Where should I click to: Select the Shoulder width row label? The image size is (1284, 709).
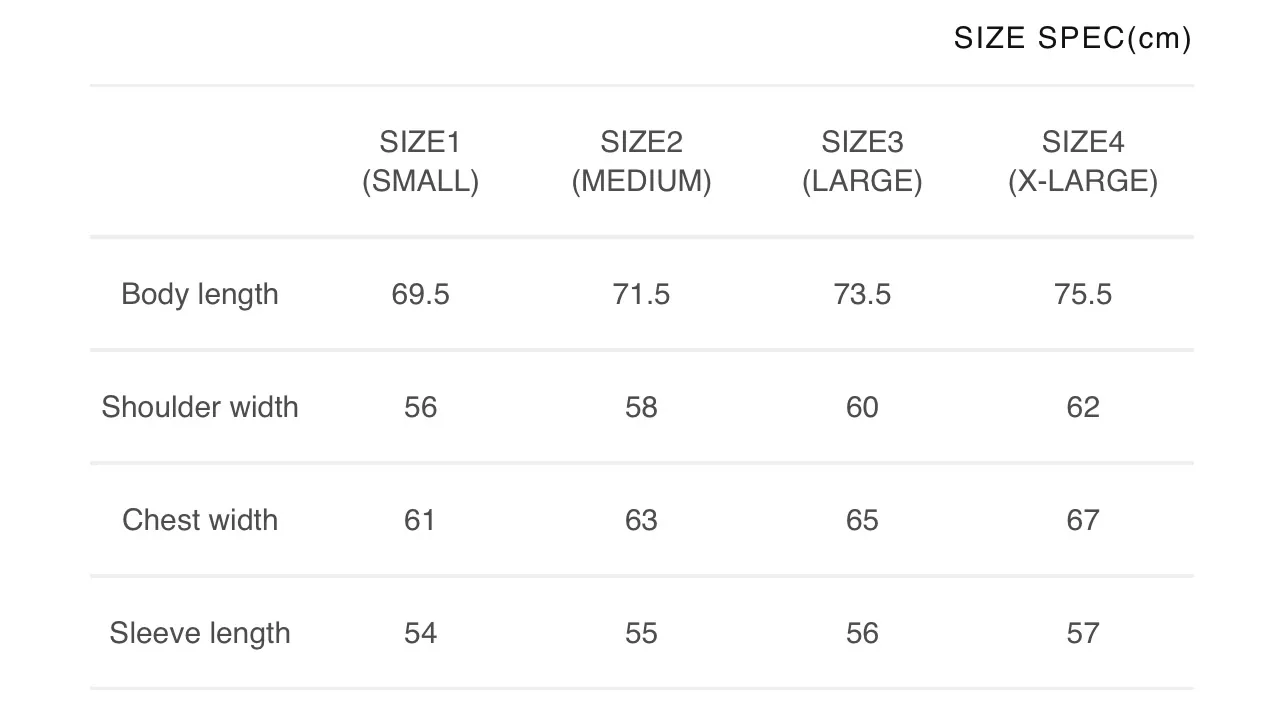tap(200, 407)
